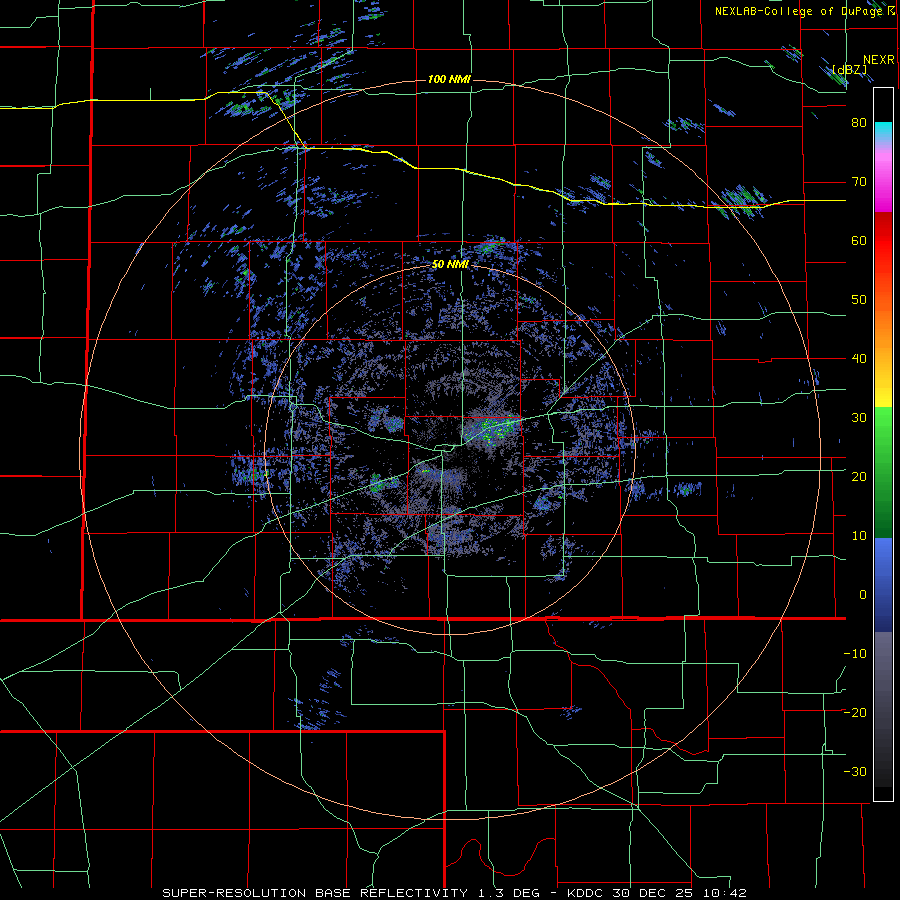Click the blue band of the dBZ color bar
Screen dimensions: 900x900
[883, 585]
